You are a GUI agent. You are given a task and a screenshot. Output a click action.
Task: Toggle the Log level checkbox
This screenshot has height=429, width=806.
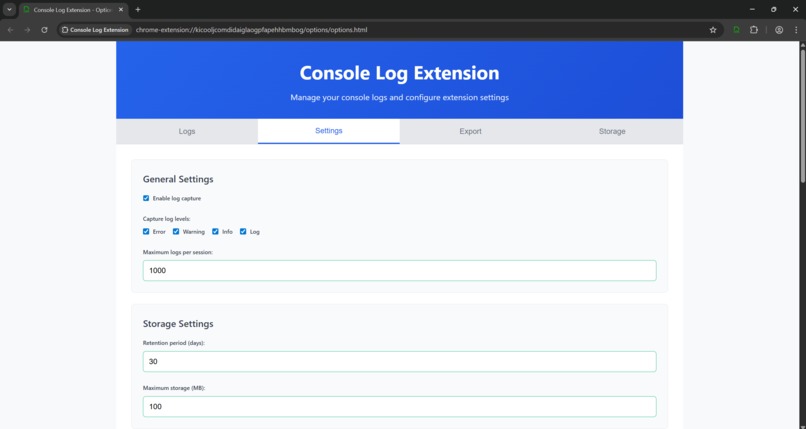243,232
